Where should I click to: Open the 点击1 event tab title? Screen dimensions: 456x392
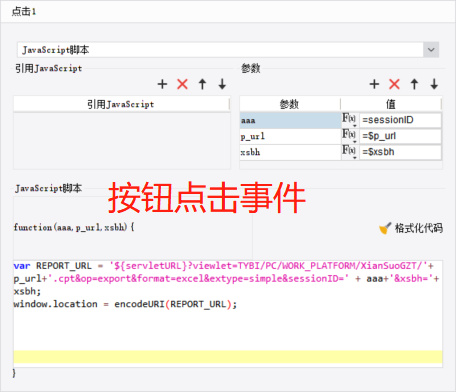pos(24,12)
